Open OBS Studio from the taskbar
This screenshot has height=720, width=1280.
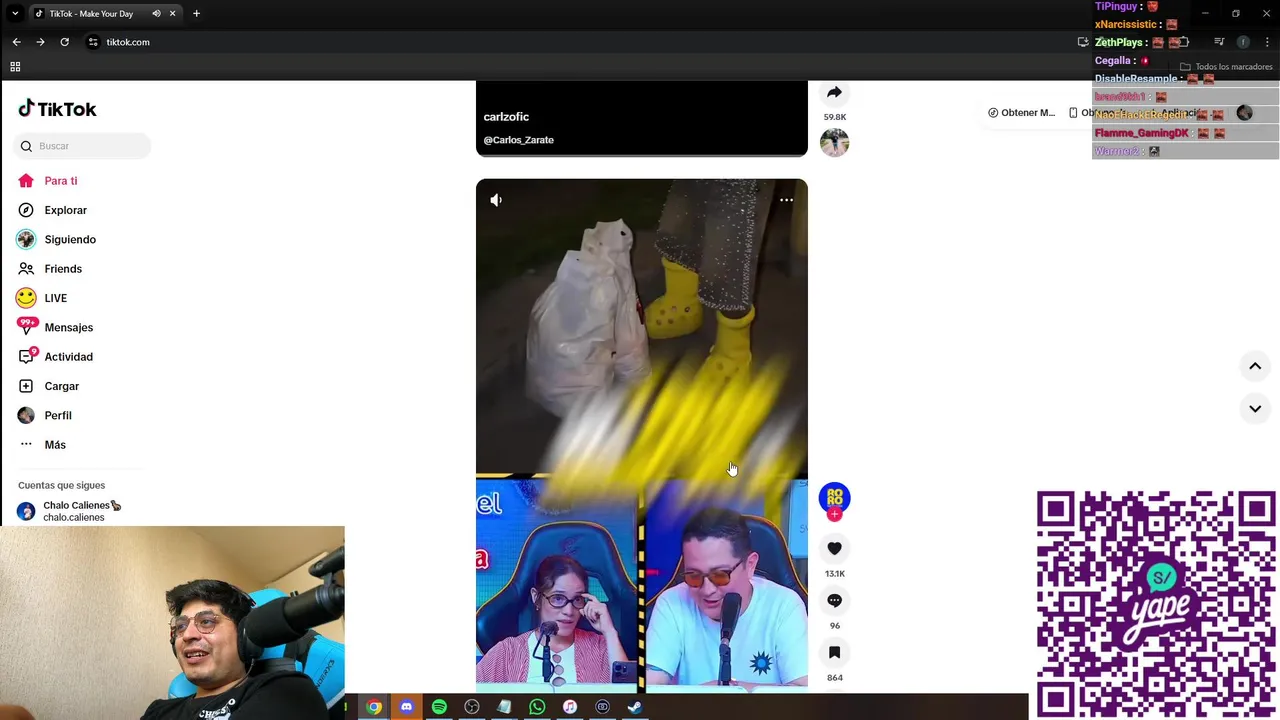pos(472,707)
